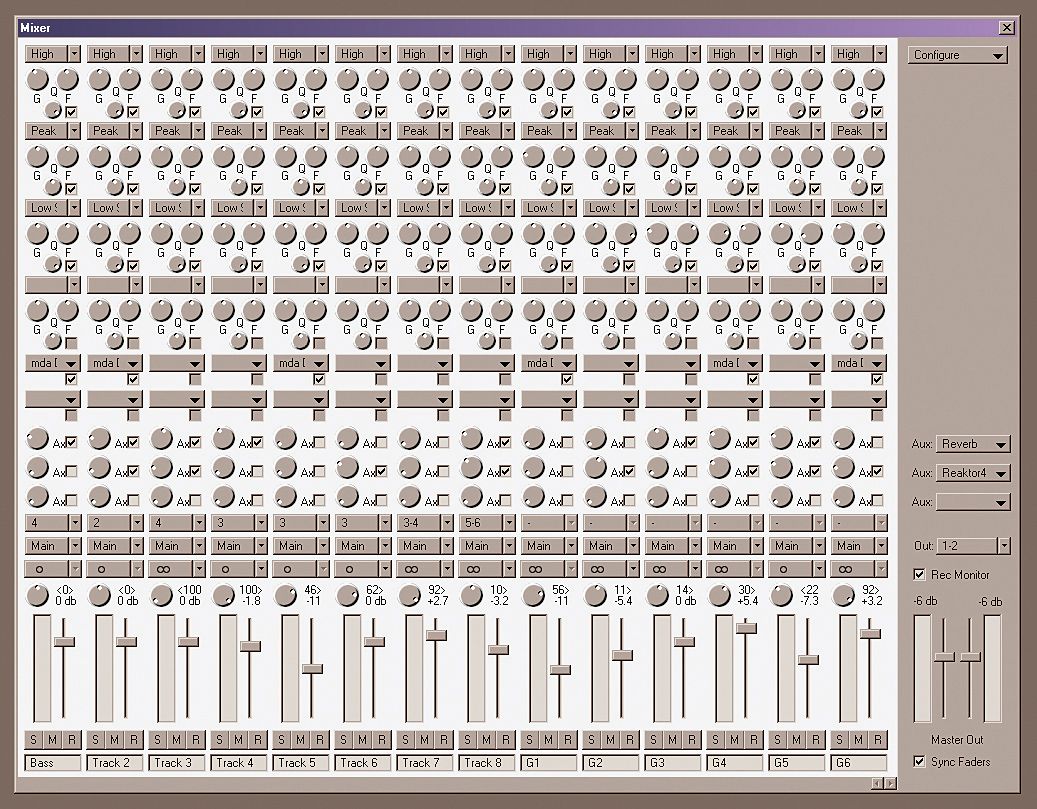Click the Bass channel name field
The height and width of the screenshot is (809, 1037).
click(53, 763)
